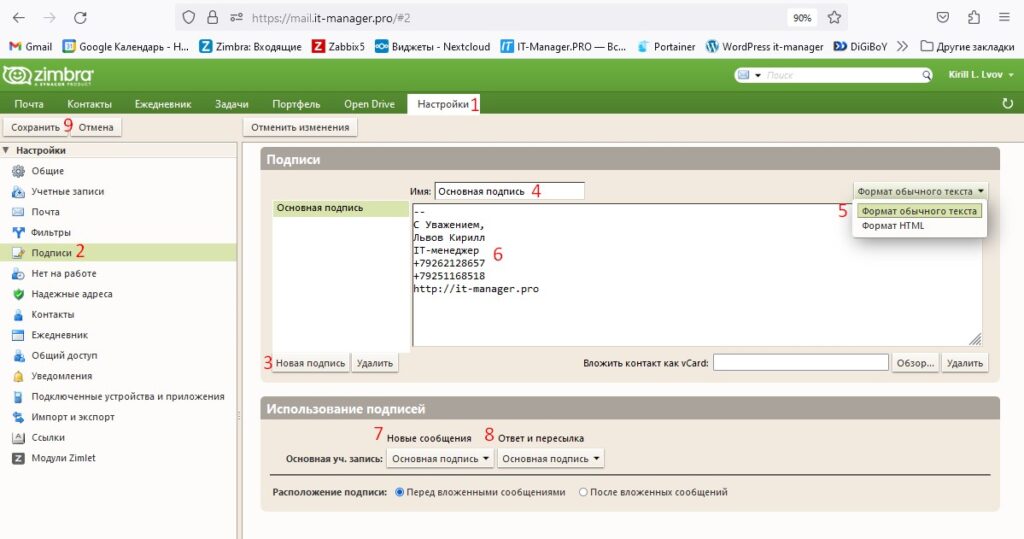Click the Новая подпись button
Image resolution: width=1024 pixels, height=539 pixels.
click(310, 363)
